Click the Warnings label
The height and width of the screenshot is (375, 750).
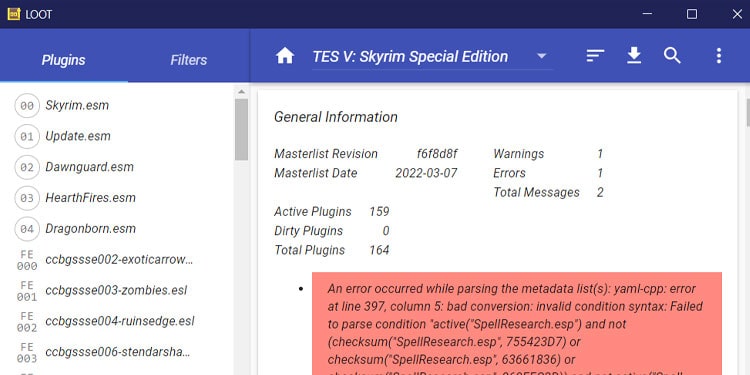point(518,154)
